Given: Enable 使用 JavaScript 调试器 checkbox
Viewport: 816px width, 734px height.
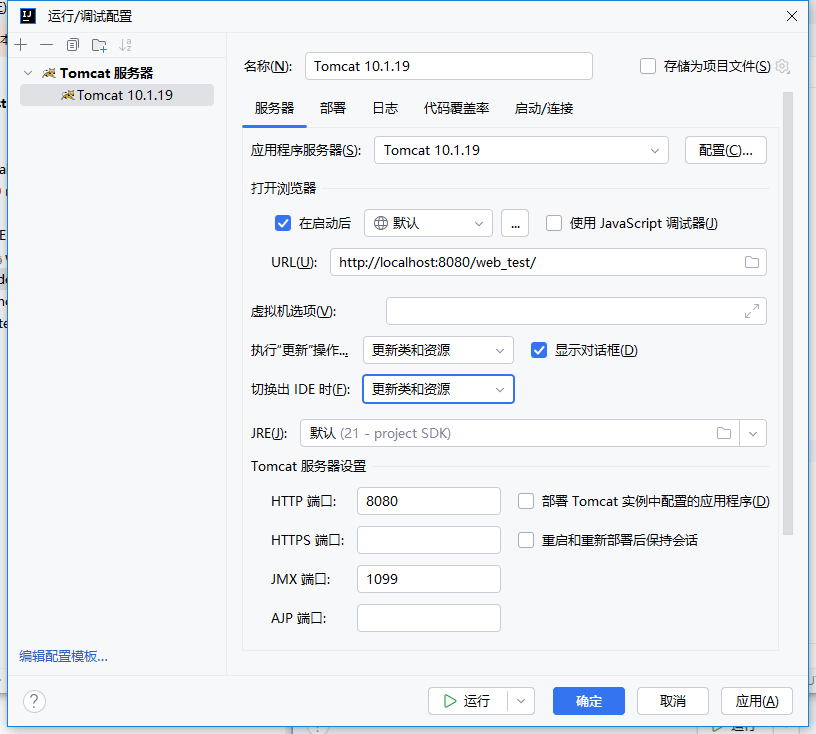Looking at the screenshot, I should 554,223.
